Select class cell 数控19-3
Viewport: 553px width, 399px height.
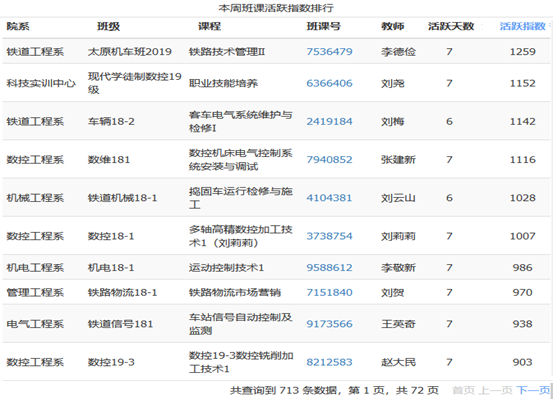coord(111,362)
